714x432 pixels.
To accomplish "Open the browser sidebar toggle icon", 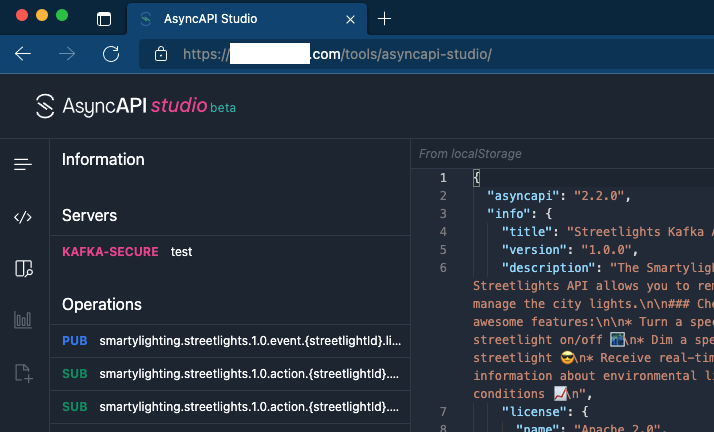I will tap(104, 19).
